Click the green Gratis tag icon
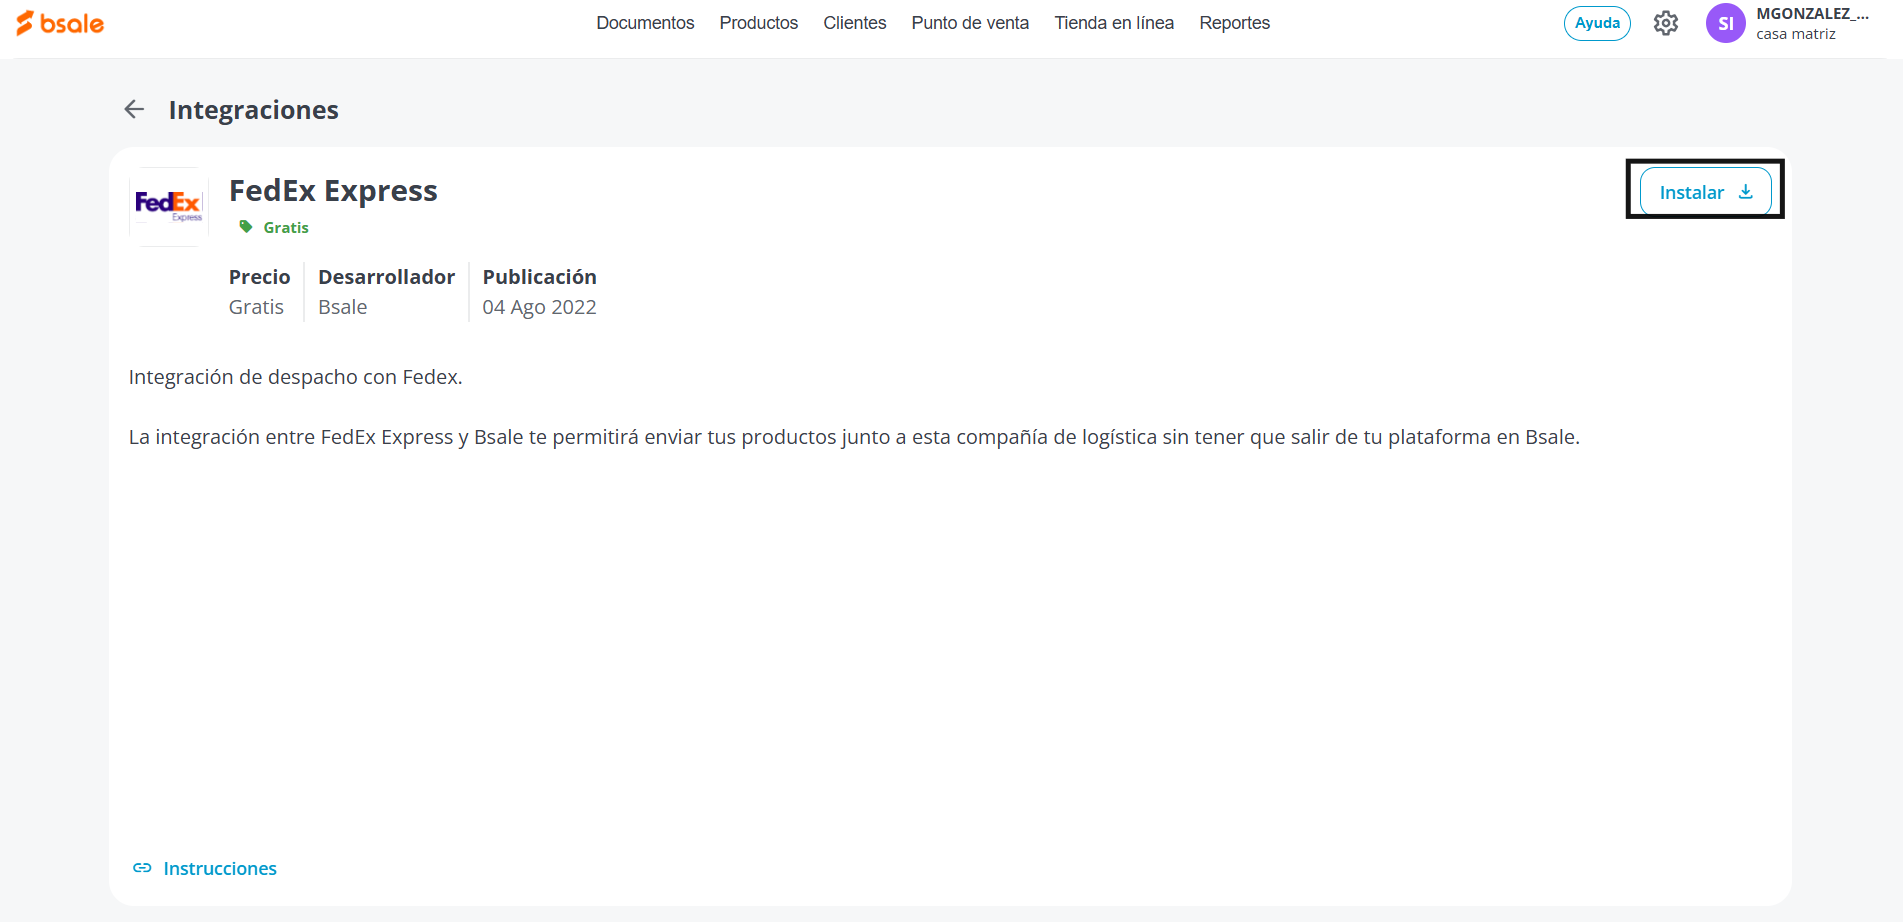1903x922 pixels. (x=246, y=227)
